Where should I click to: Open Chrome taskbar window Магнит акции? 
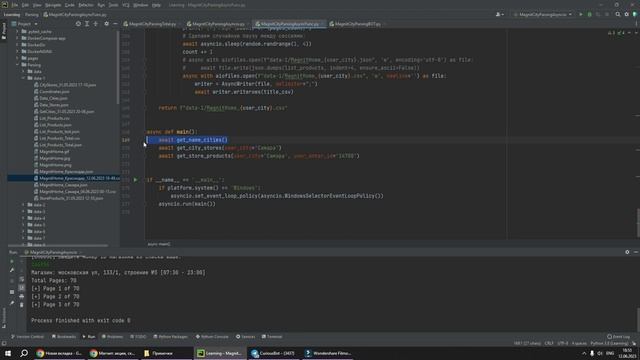click(x=113, y=353)
